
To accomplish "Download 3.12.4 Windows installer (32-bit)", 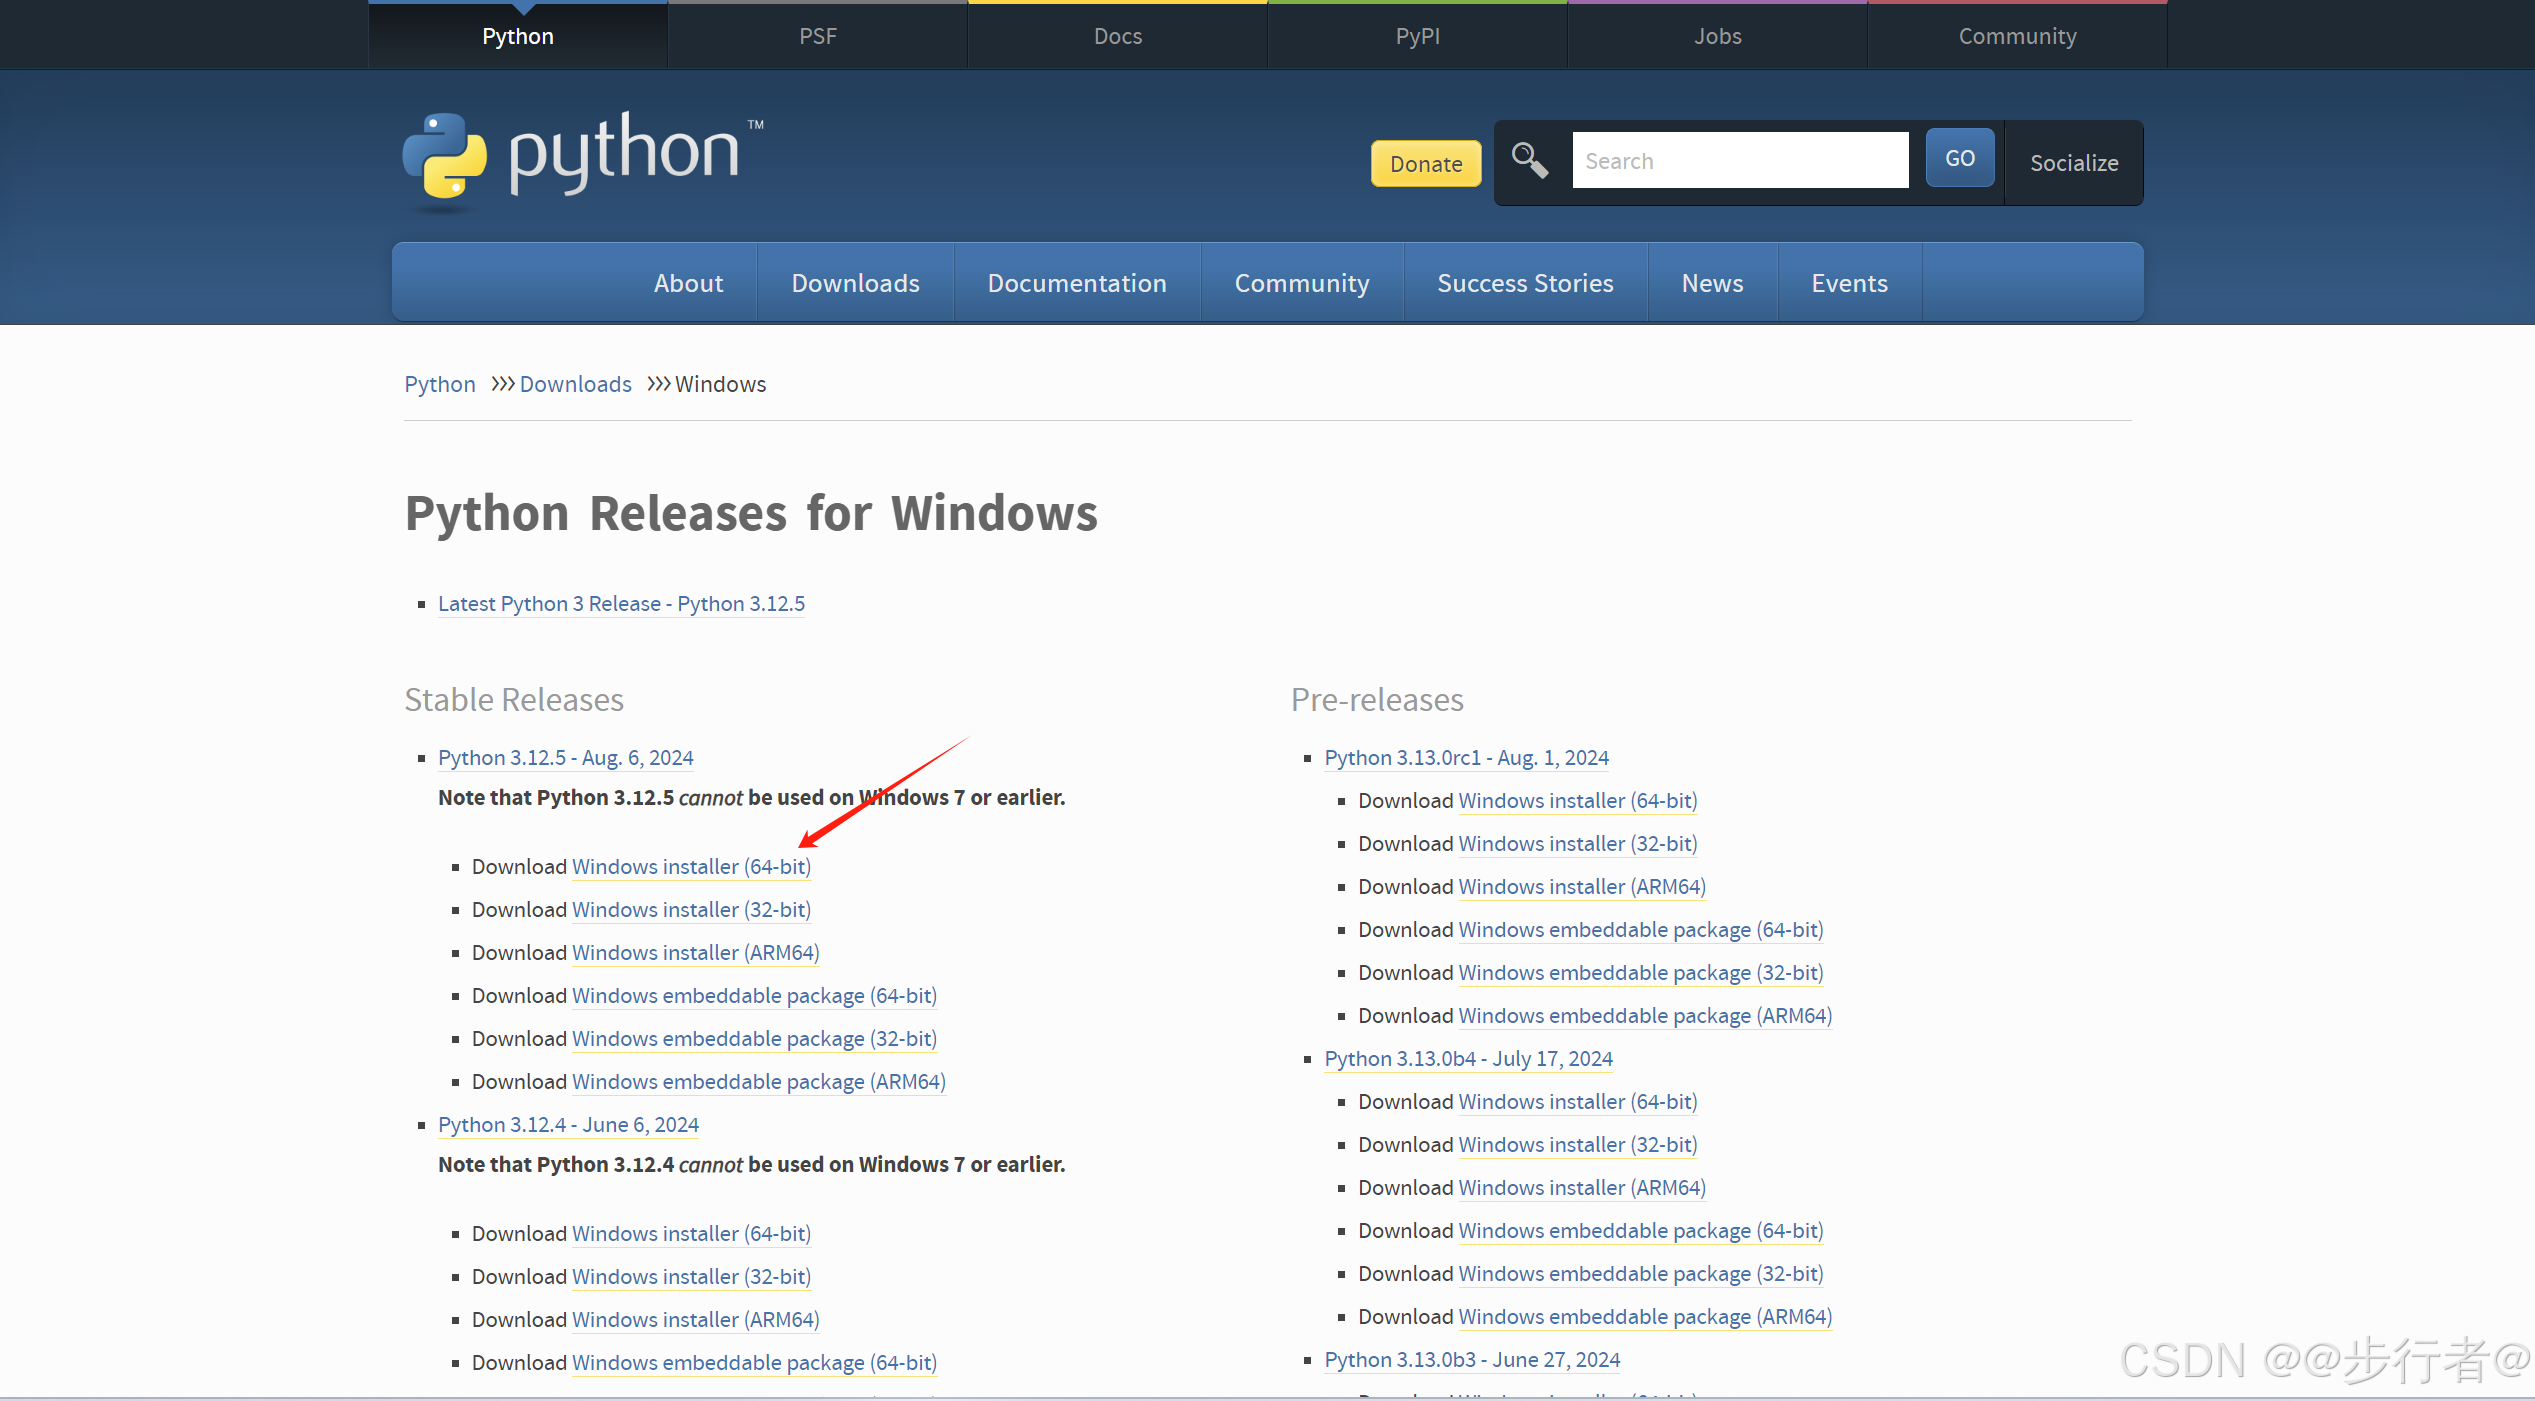I will click(692, 1277).
